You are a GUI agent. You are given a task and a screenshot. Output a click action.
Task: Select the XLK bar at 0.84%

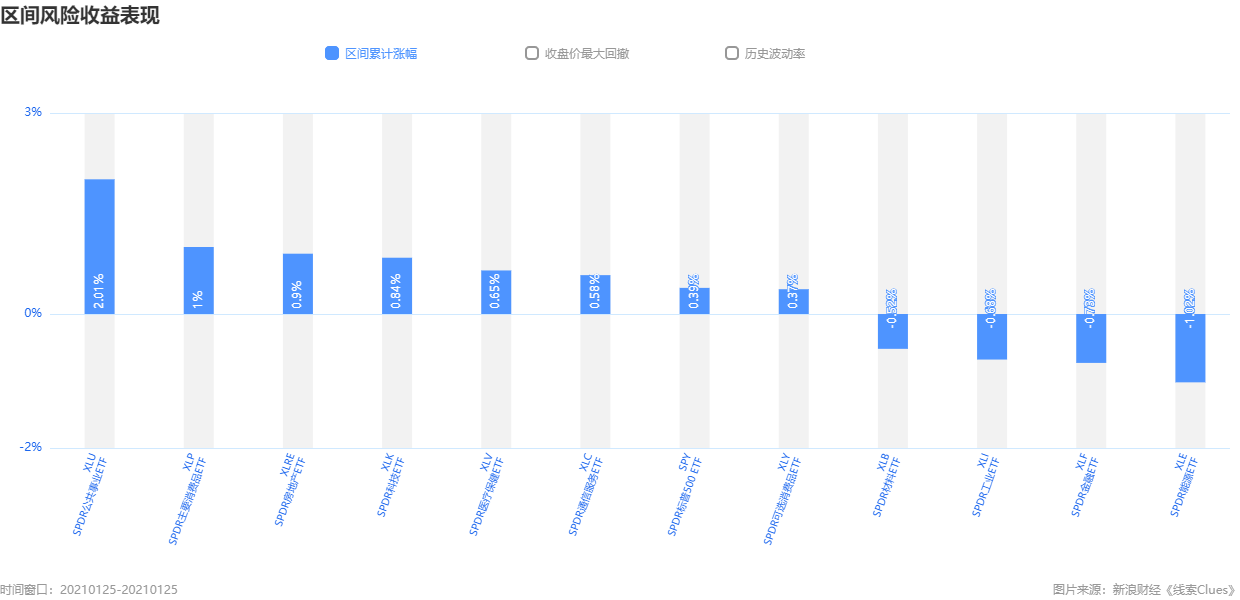click(x=397, y=286)
